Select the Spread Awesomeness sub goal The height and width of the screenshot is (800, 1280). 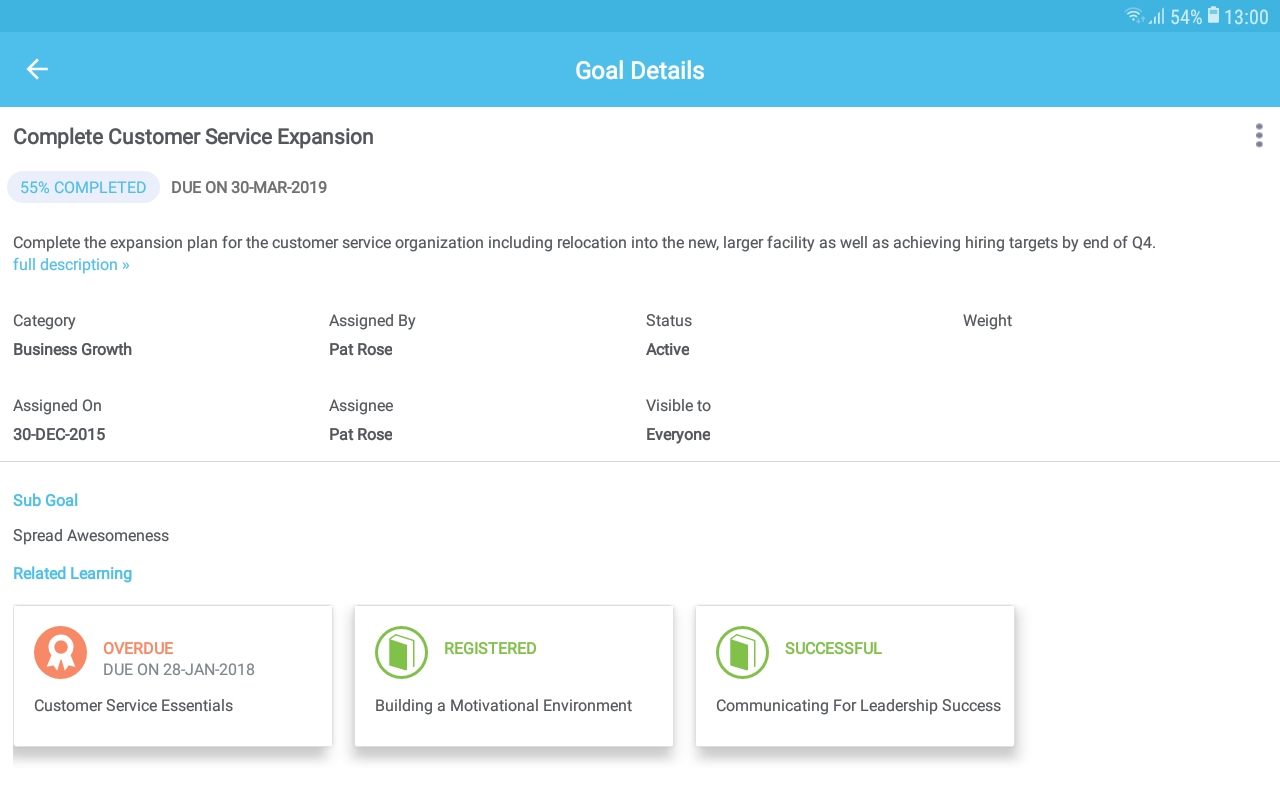click(91, 535)
